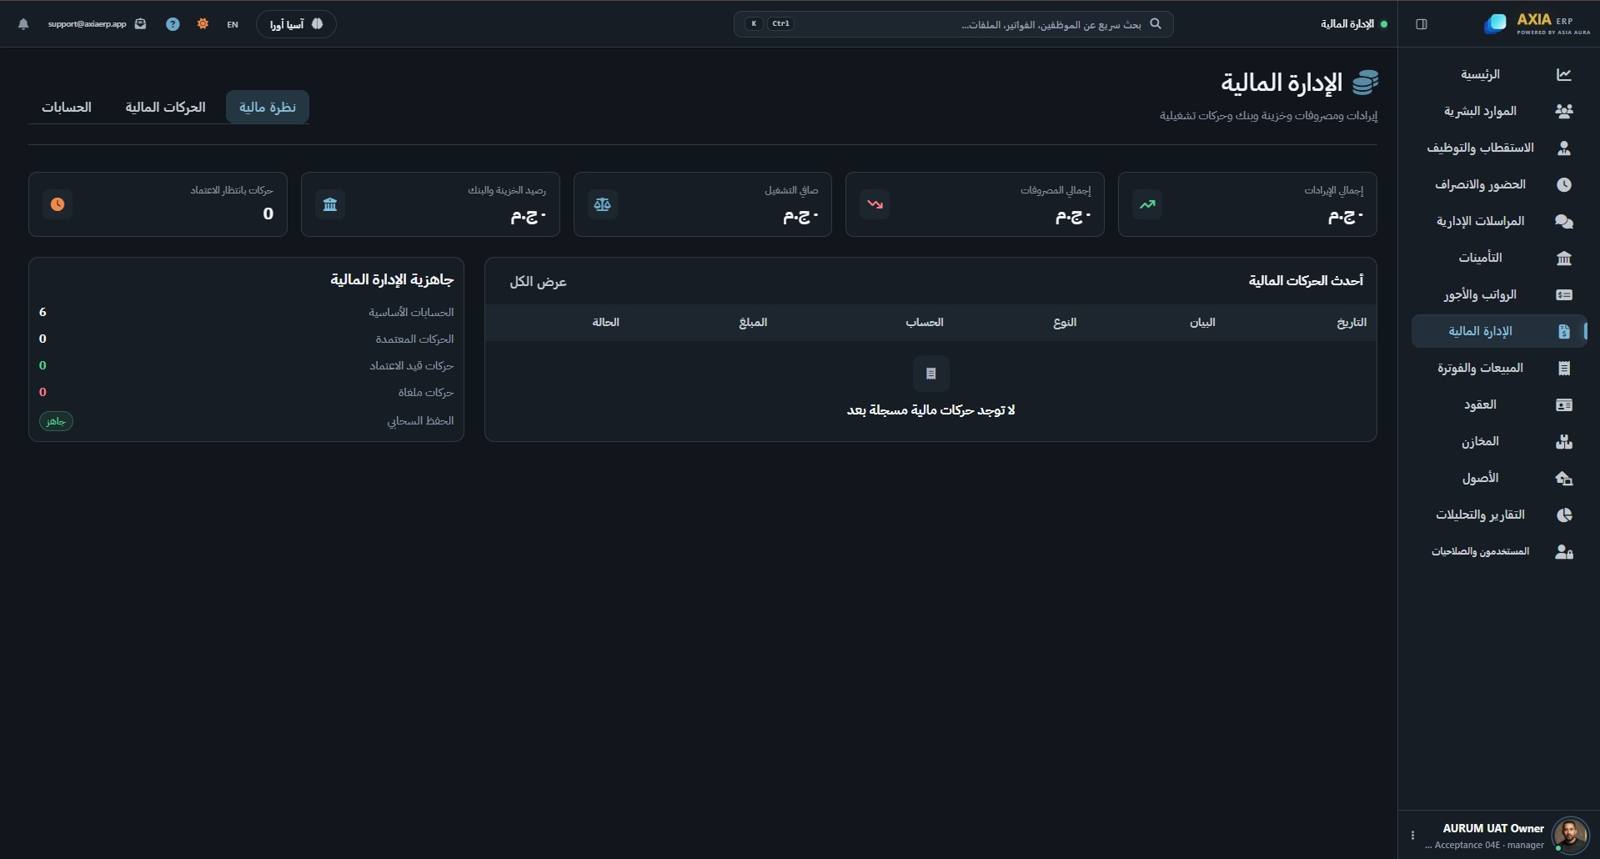Open المراسلات الإدارية correspondence section
Viewport: 1600px width, 859px height.
click(x=1498, y=221)
